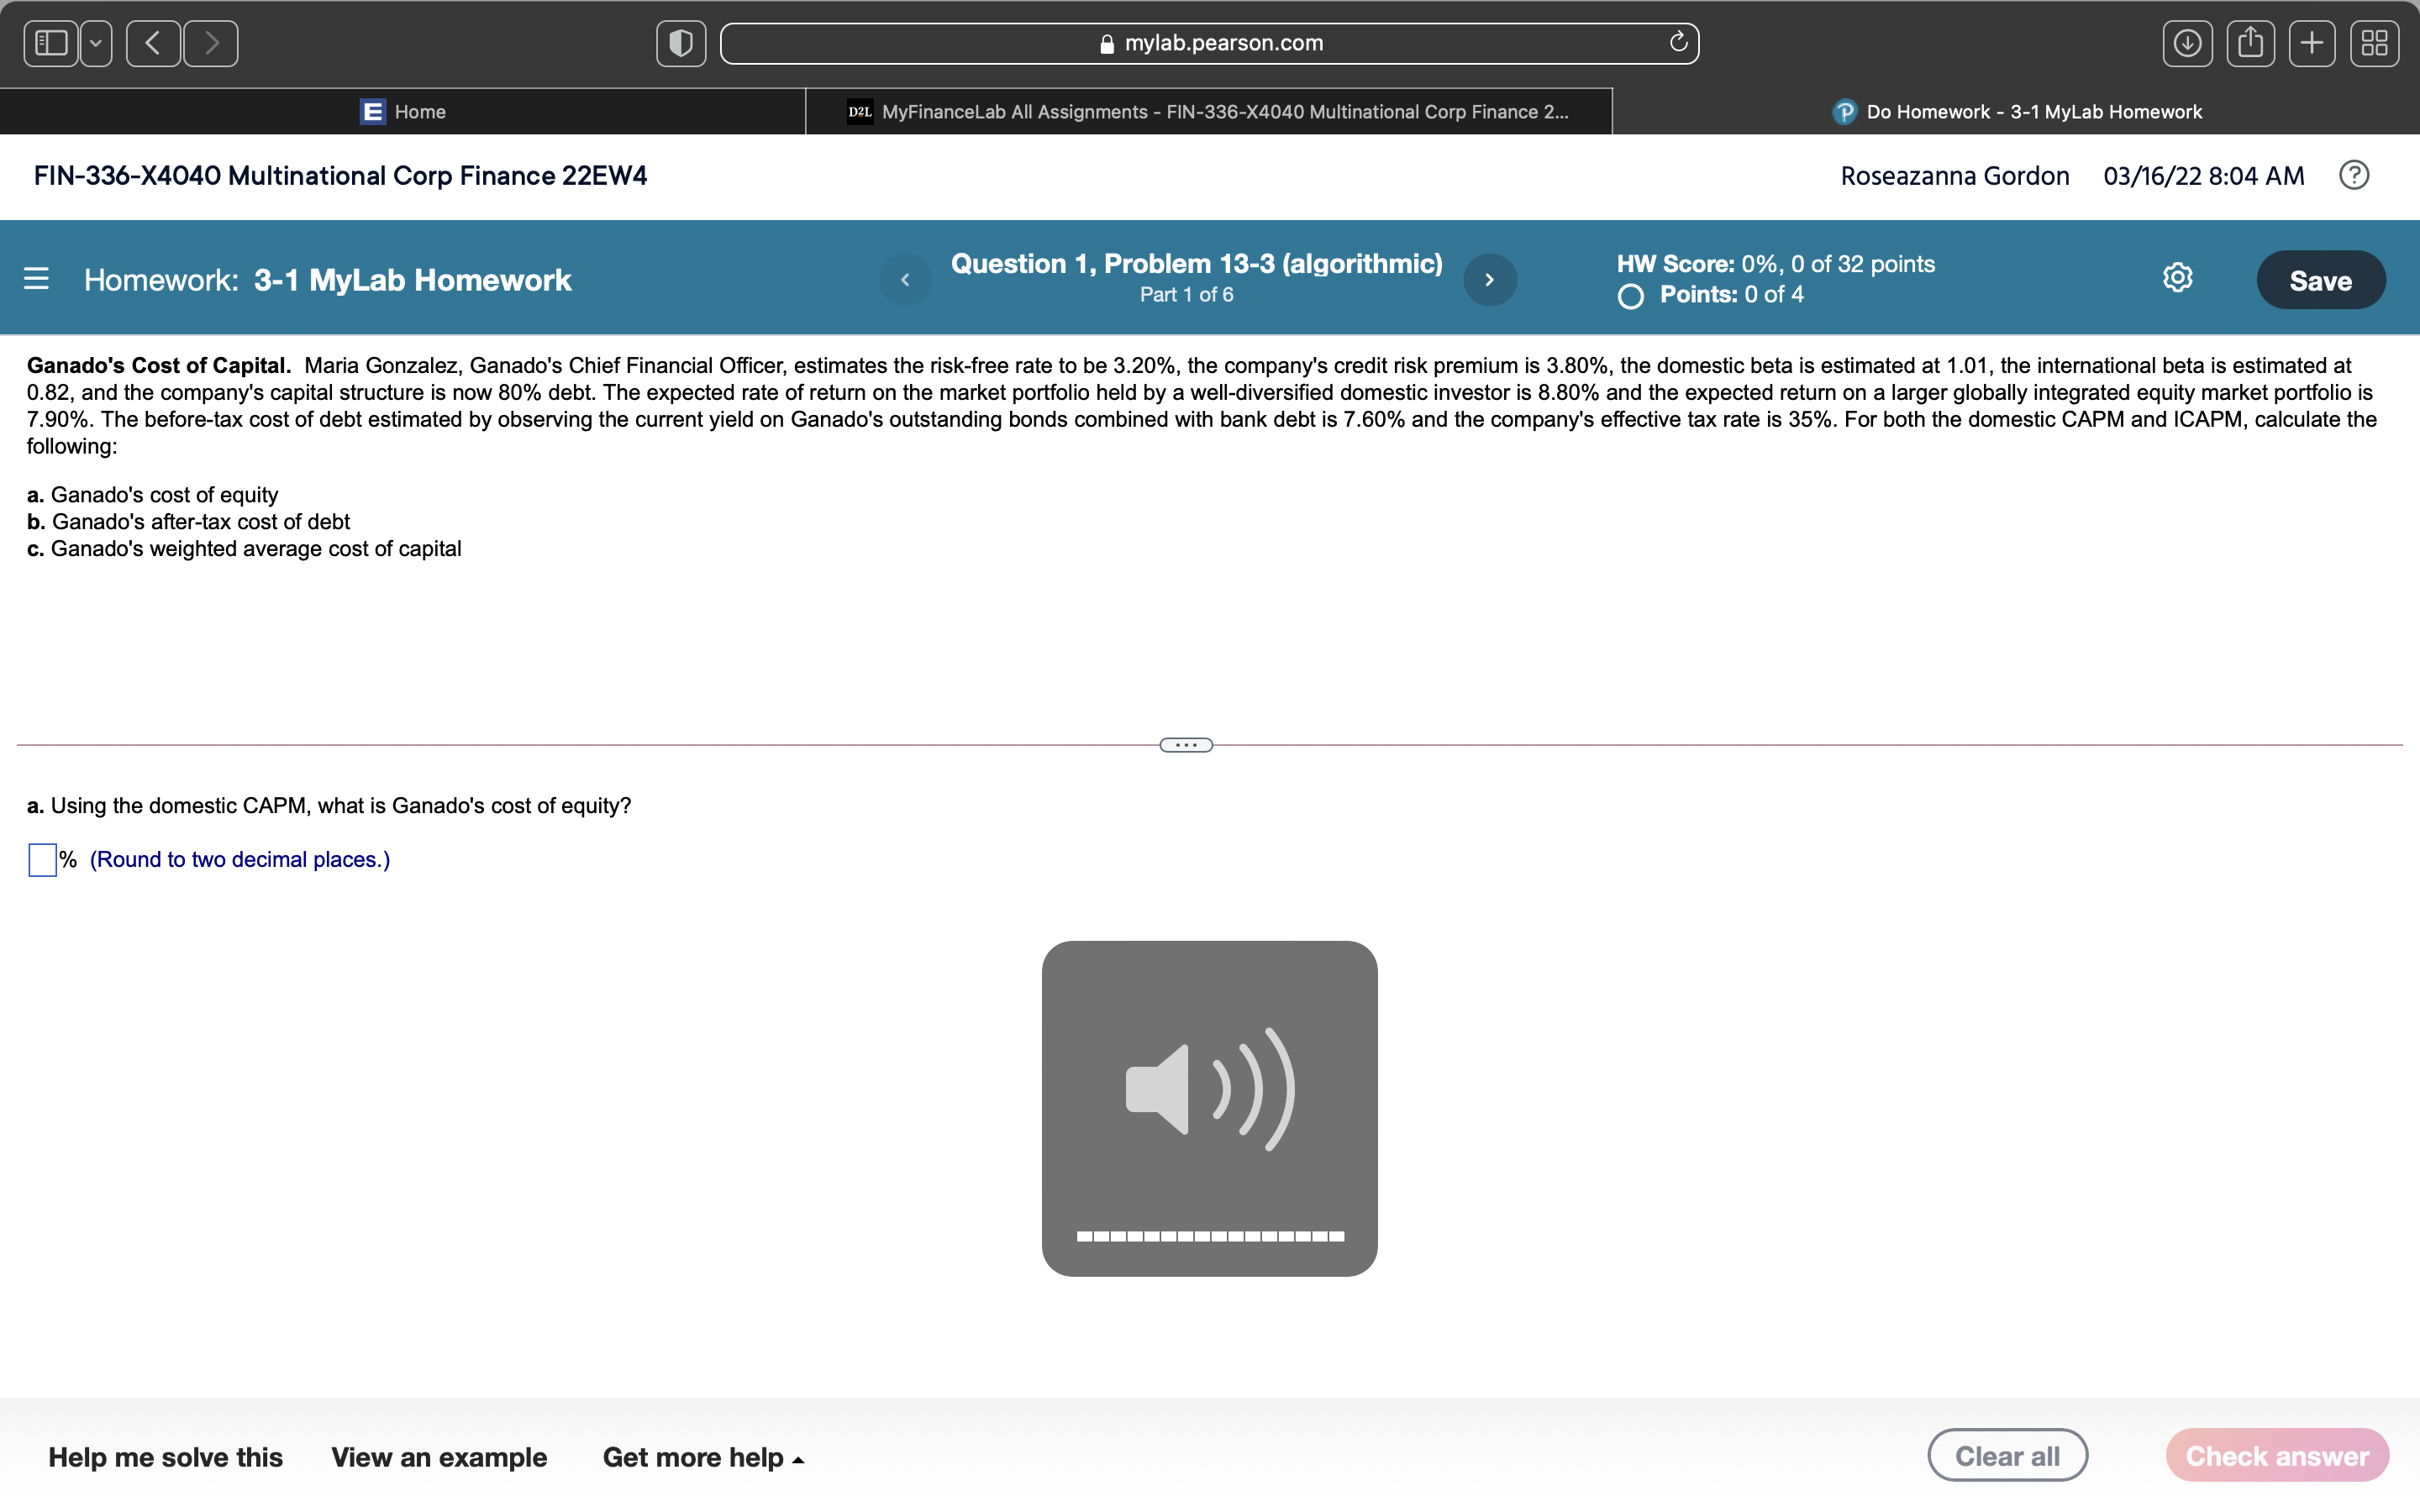
Task: Click the help question mark icon
Action: click(2354, 175)
